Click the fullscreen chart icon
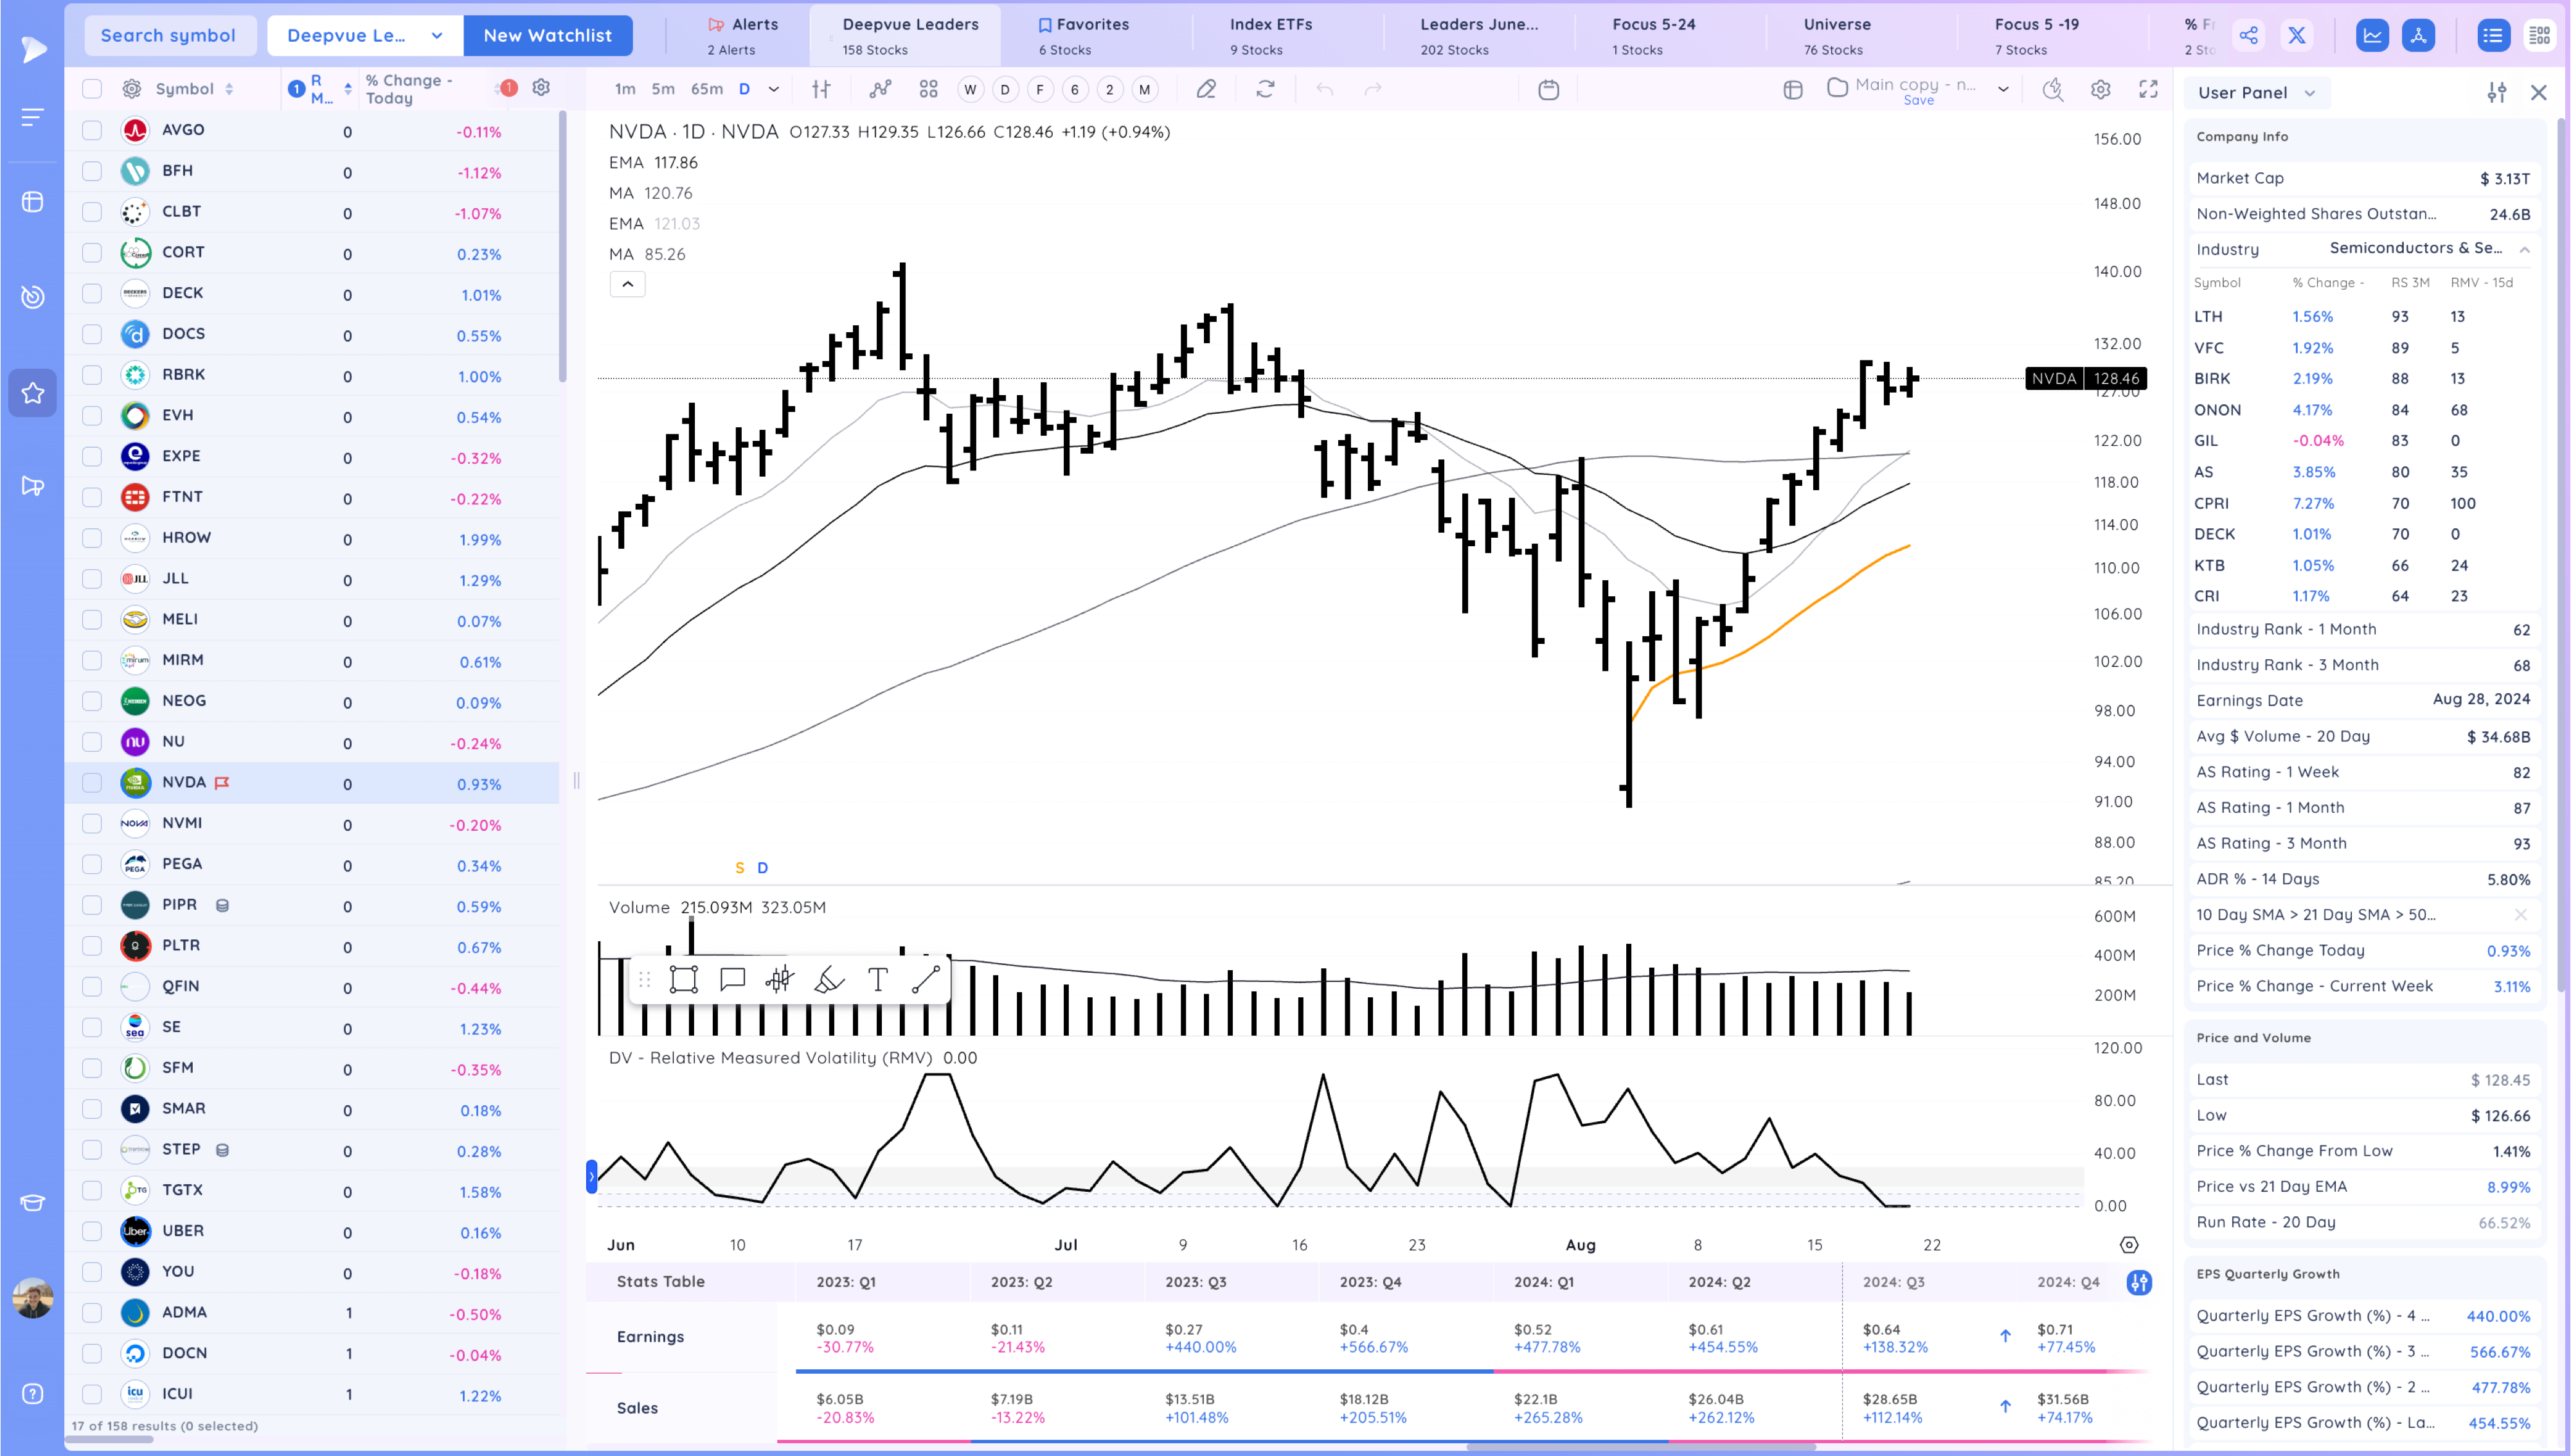Image resolution: width=2571 pixels, height=1456 pixels. 2148,89
